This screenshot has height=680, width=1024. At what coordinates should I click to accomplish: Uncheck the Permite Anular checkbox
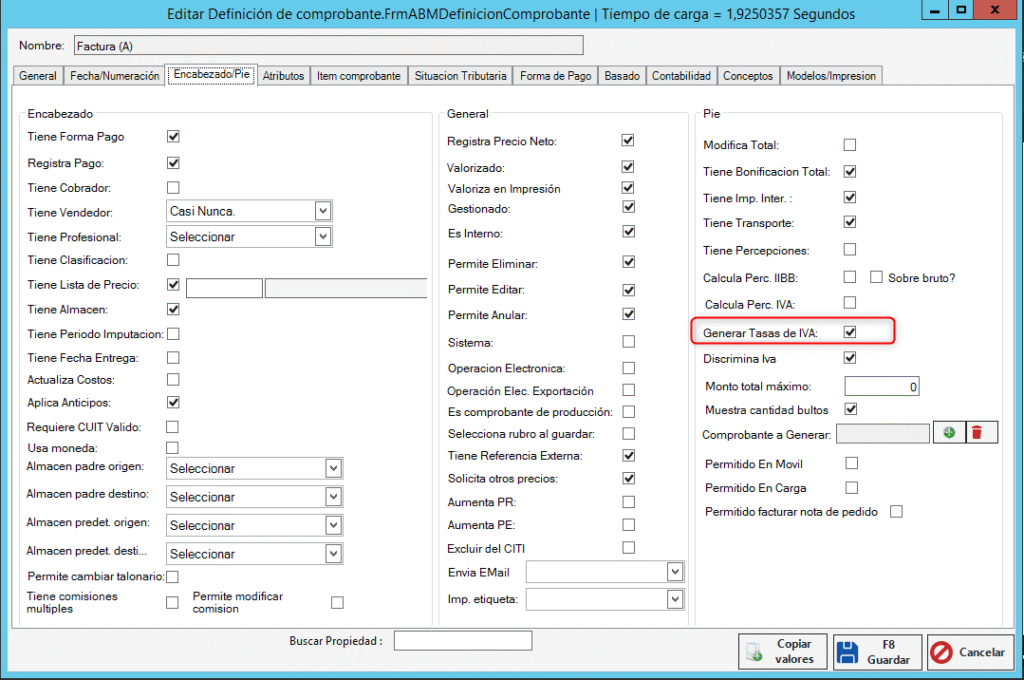pos(628,314)
